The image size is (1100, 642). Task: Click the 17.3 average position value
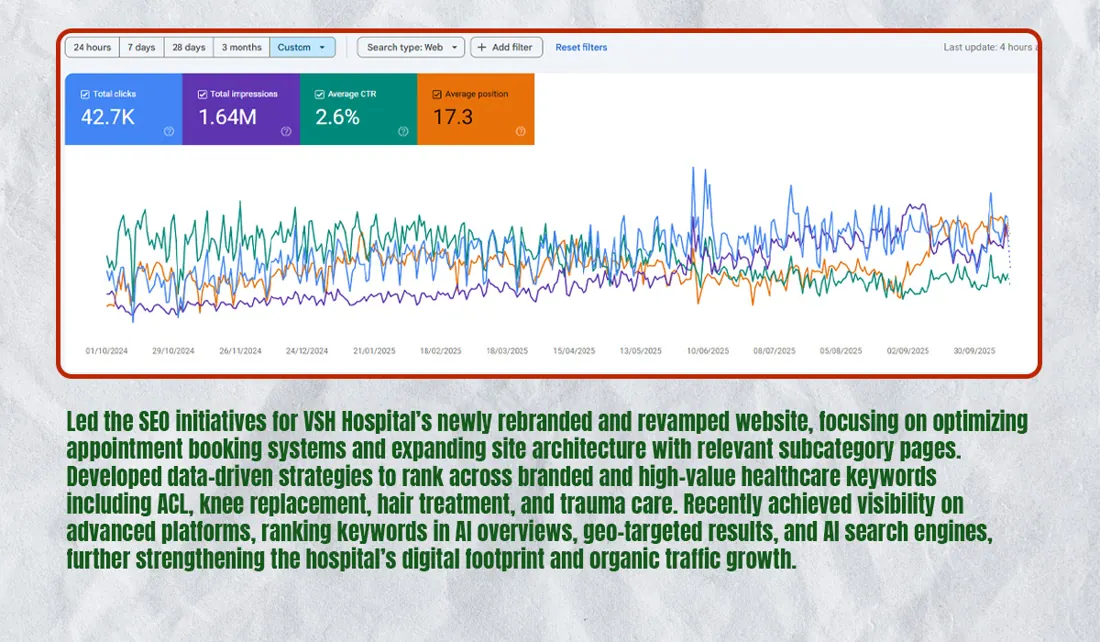tap(452, 116)
